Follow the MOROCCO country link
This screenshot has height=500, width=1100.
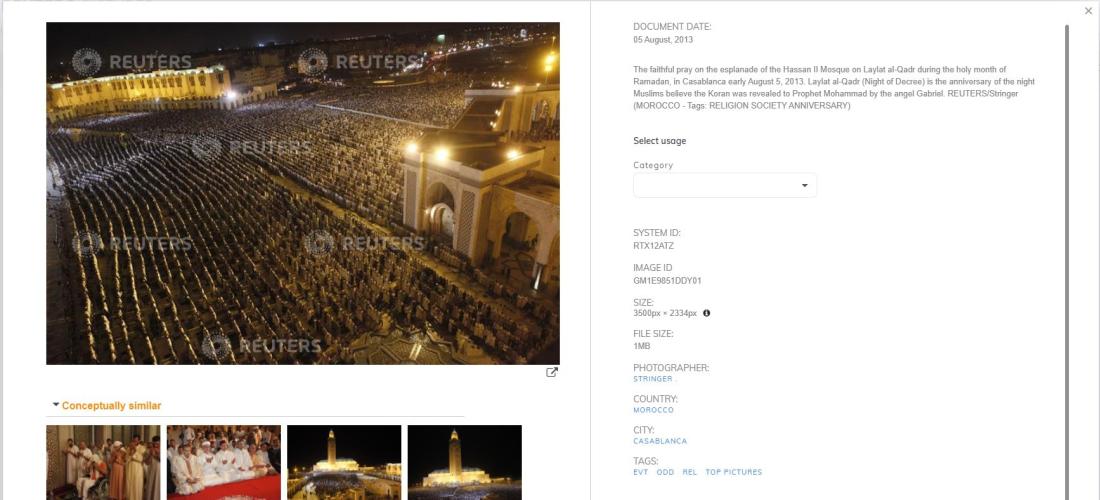653,410
